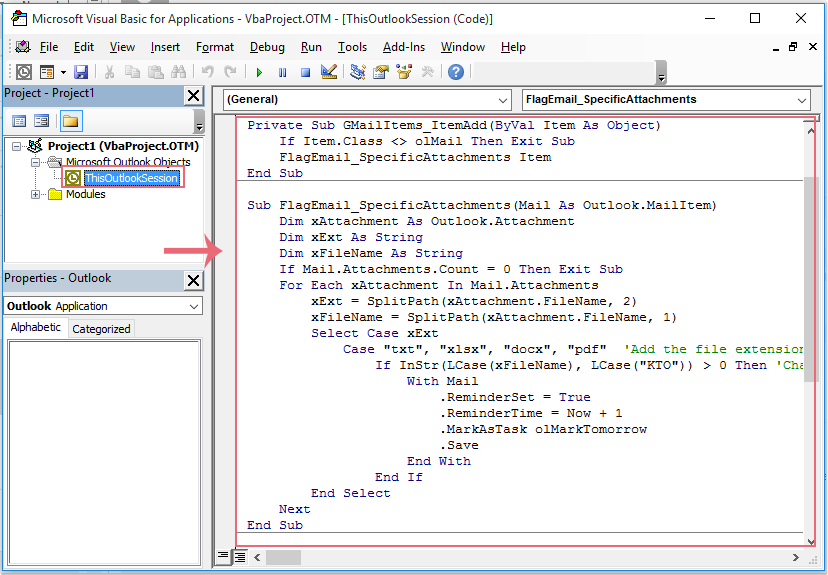Screen dimensions: 828x575
Task: Click the blue Help question mark icon
Action: coord(456,72)
